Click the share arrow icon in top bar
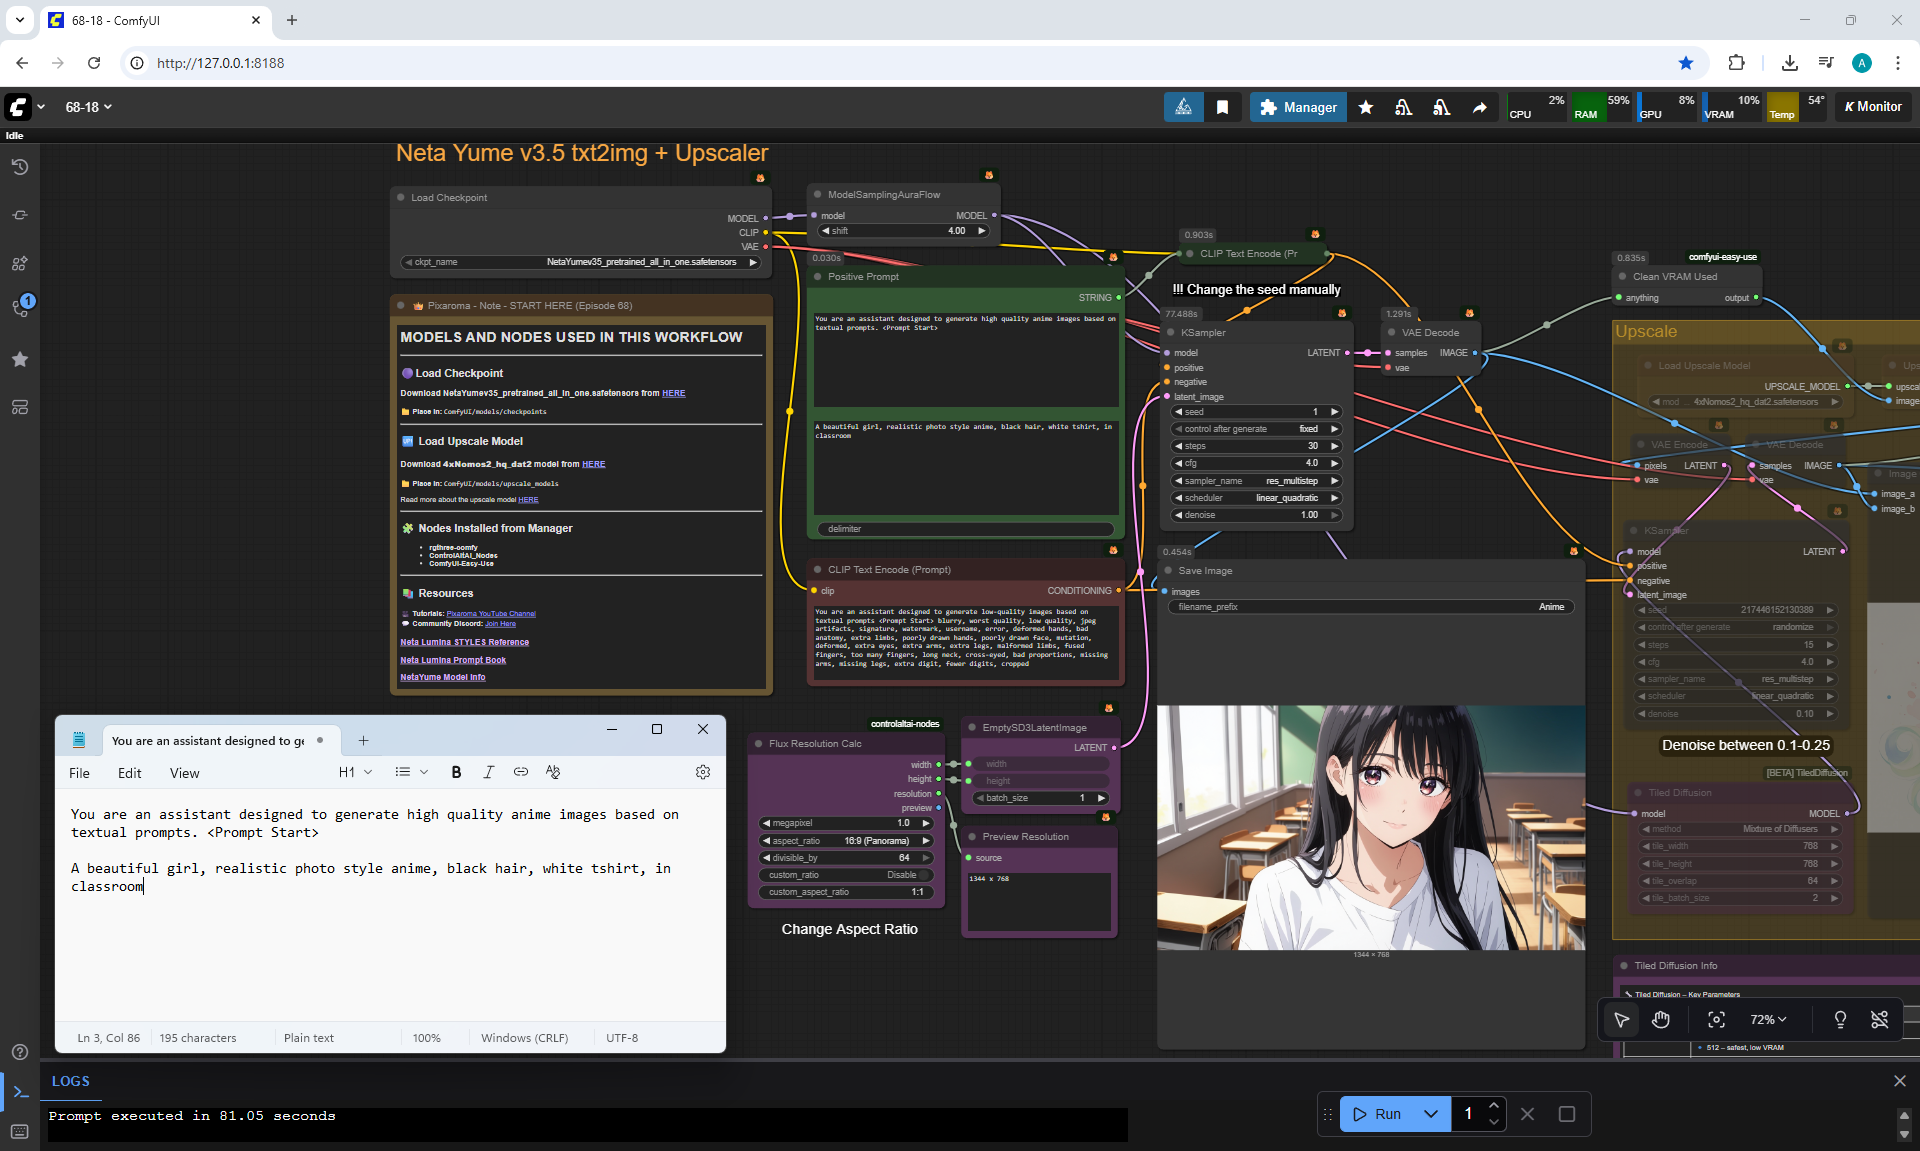Viewport: 1920px width, 1151px height. [x=1479, y=107]
